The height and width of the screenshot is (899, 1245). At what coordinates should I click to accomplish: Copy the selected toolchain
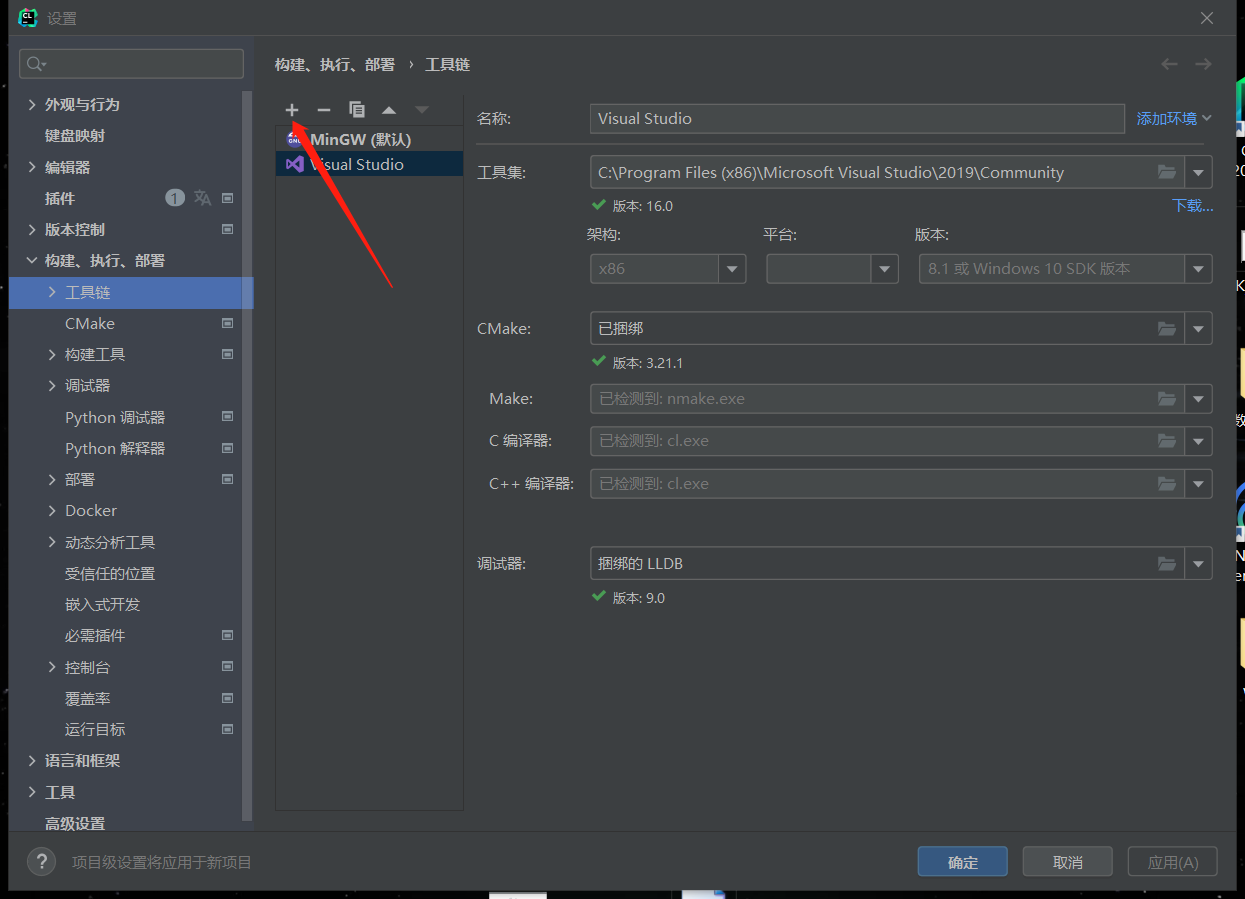pos(357,110)
